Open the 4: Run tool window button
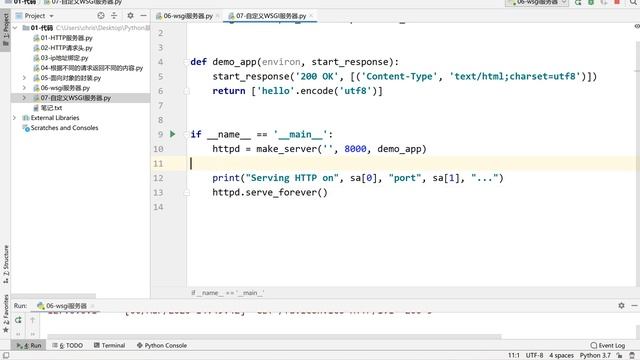This screenshot has width=640, height=360. pyautogui.click(x=29, y=345)
